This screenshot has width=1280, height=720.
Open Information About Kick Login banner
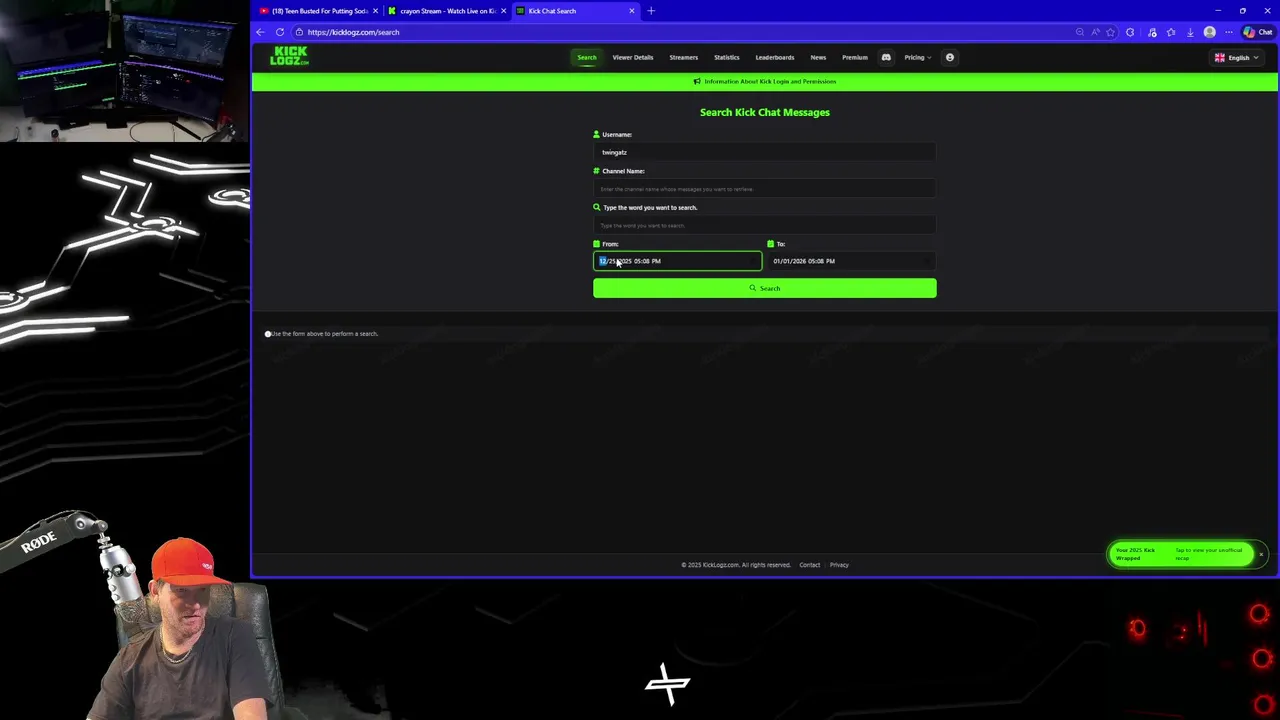pos(765,81)
